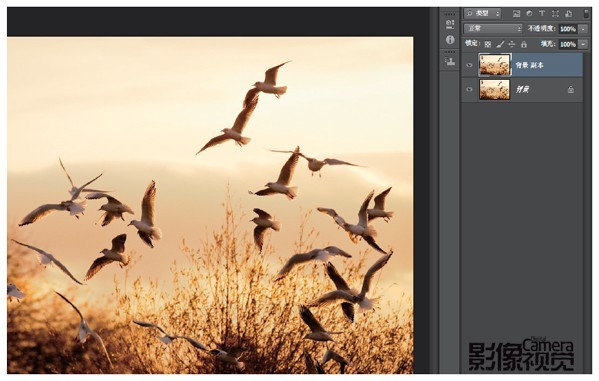Open the History panel icon in dock
Screen dimensions: 599x381
click(450, 24)
